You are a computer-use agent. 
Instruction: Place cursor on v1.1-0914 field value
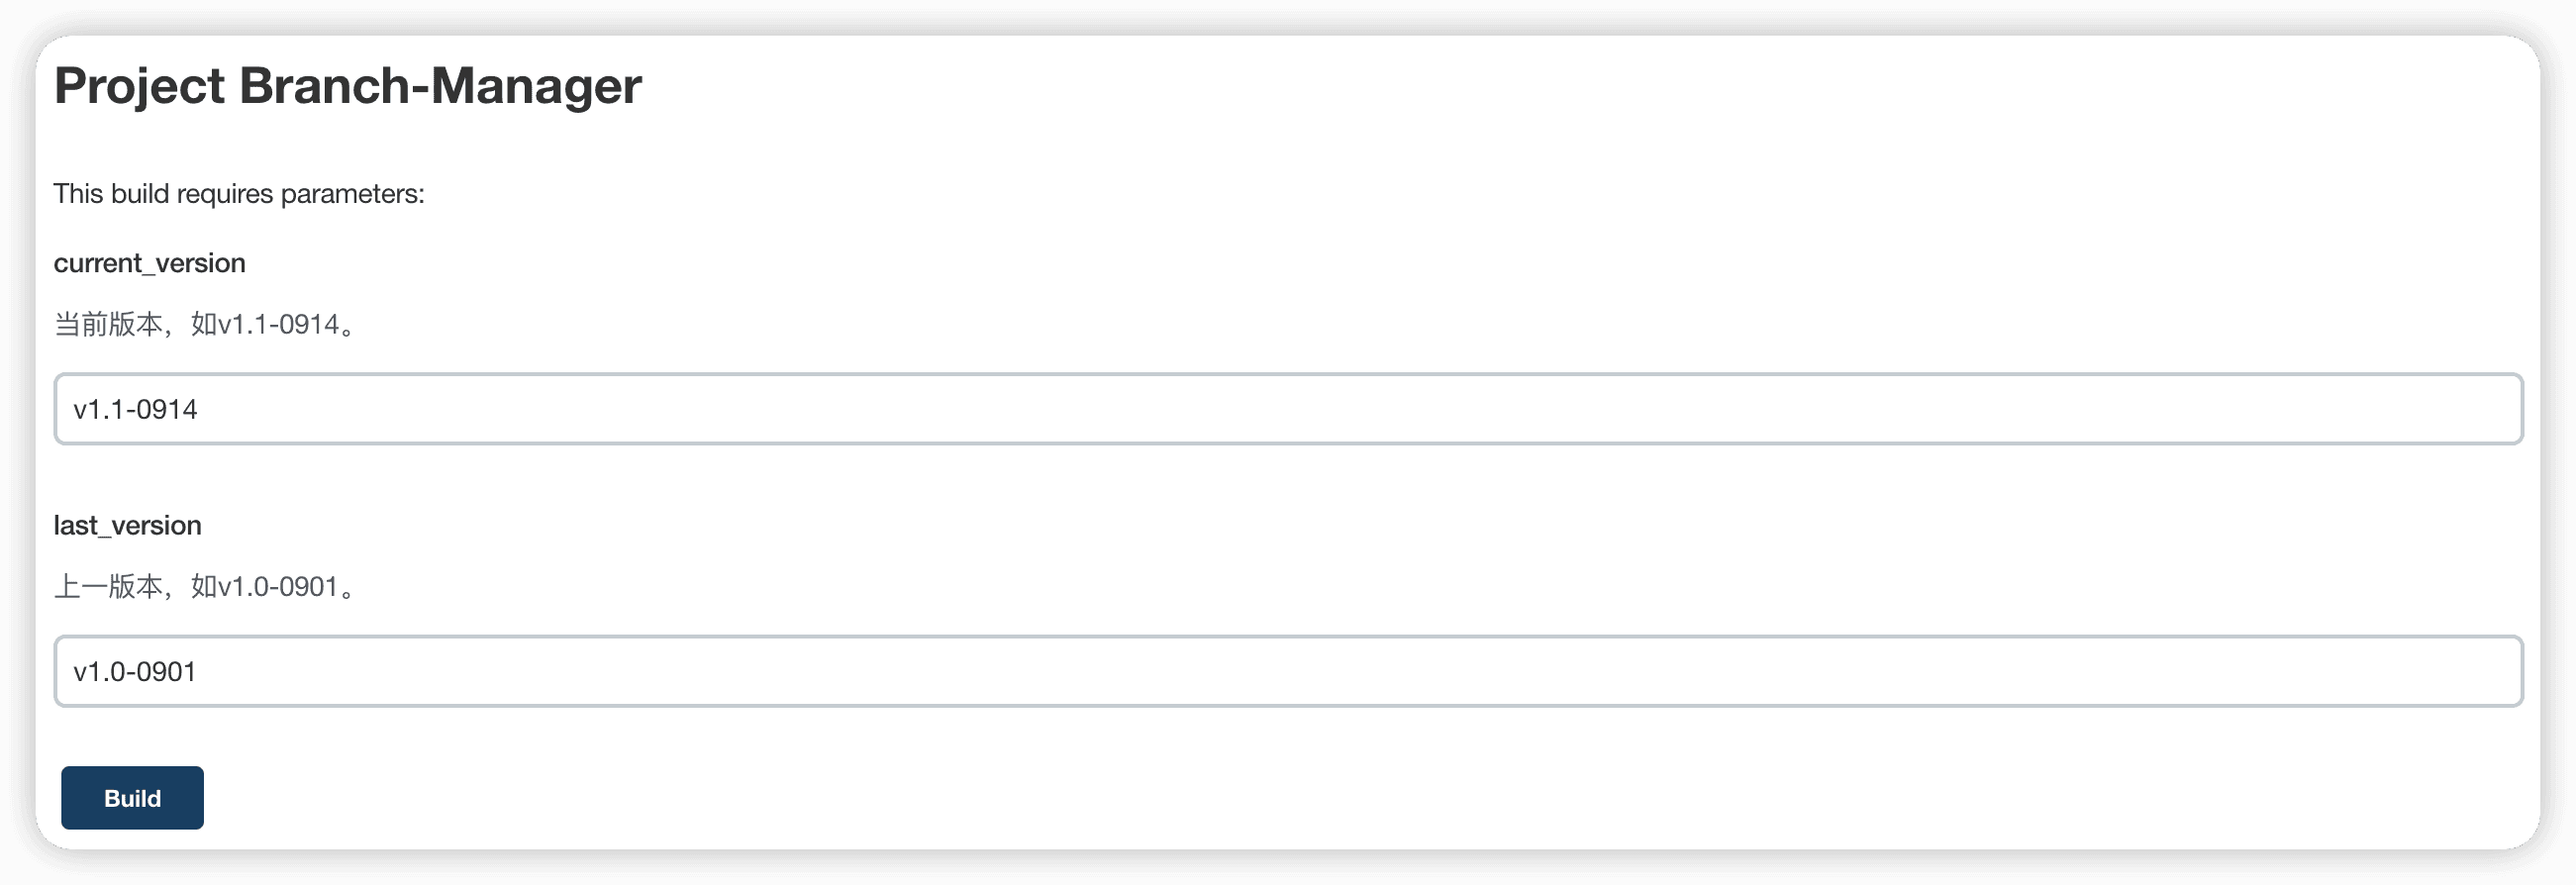(x=136, y=409)
